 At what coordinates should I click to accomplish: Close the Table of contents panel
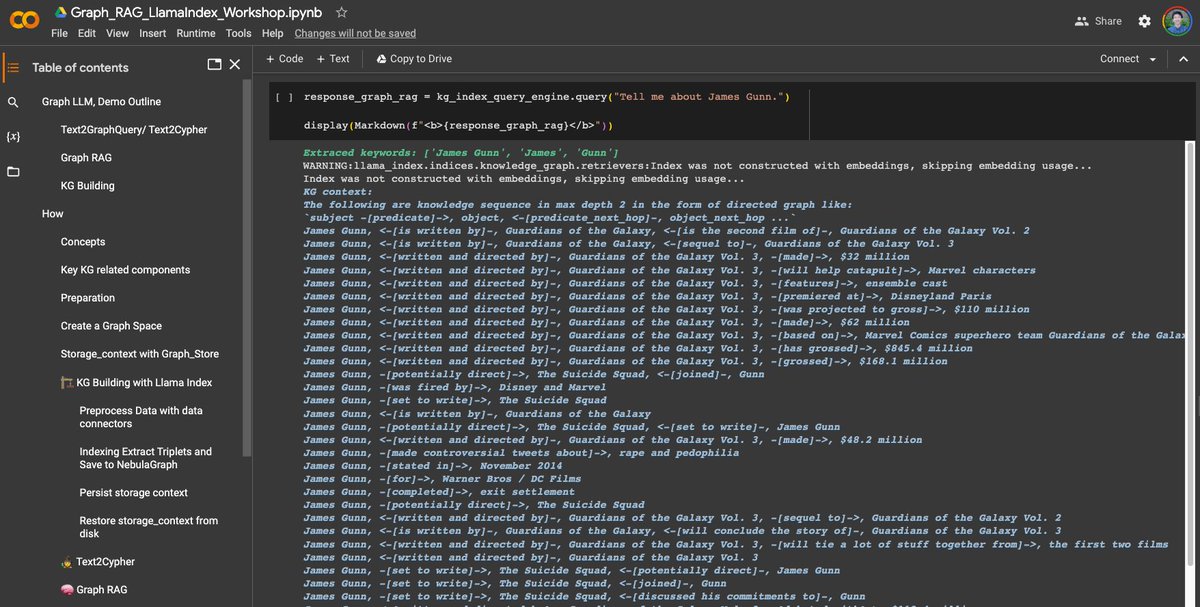coord(235,65)
